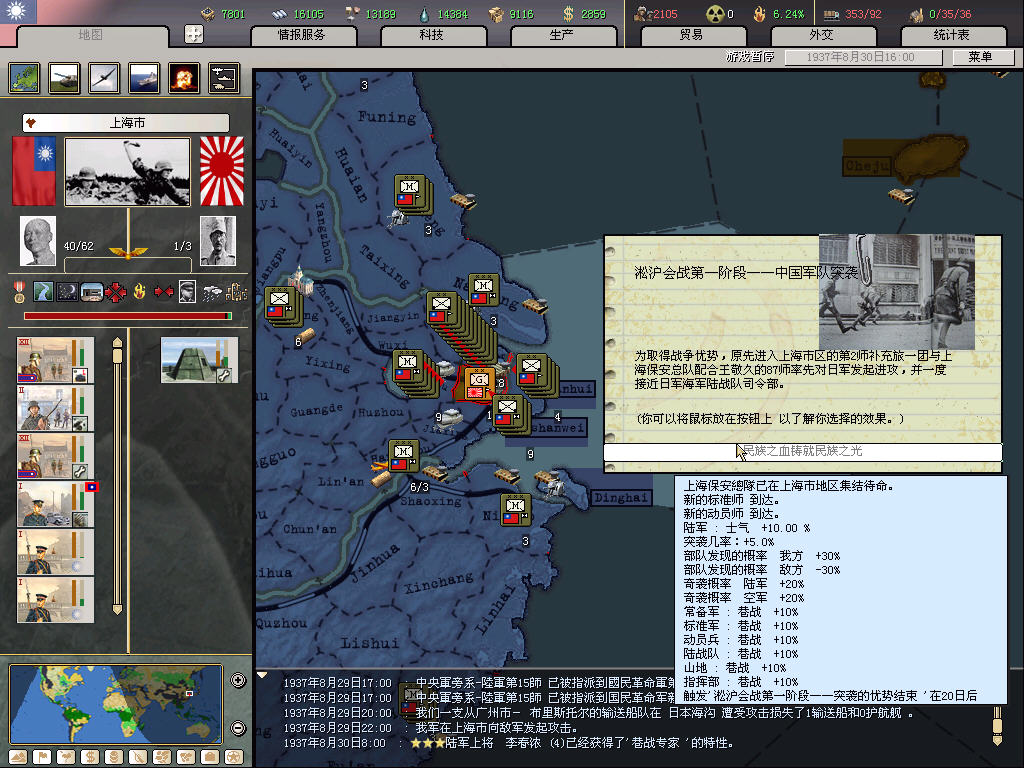This screenshot has height=768, width=1024.
Task: Click the nuclear explosion icon
Action: (x=184, y=78)
